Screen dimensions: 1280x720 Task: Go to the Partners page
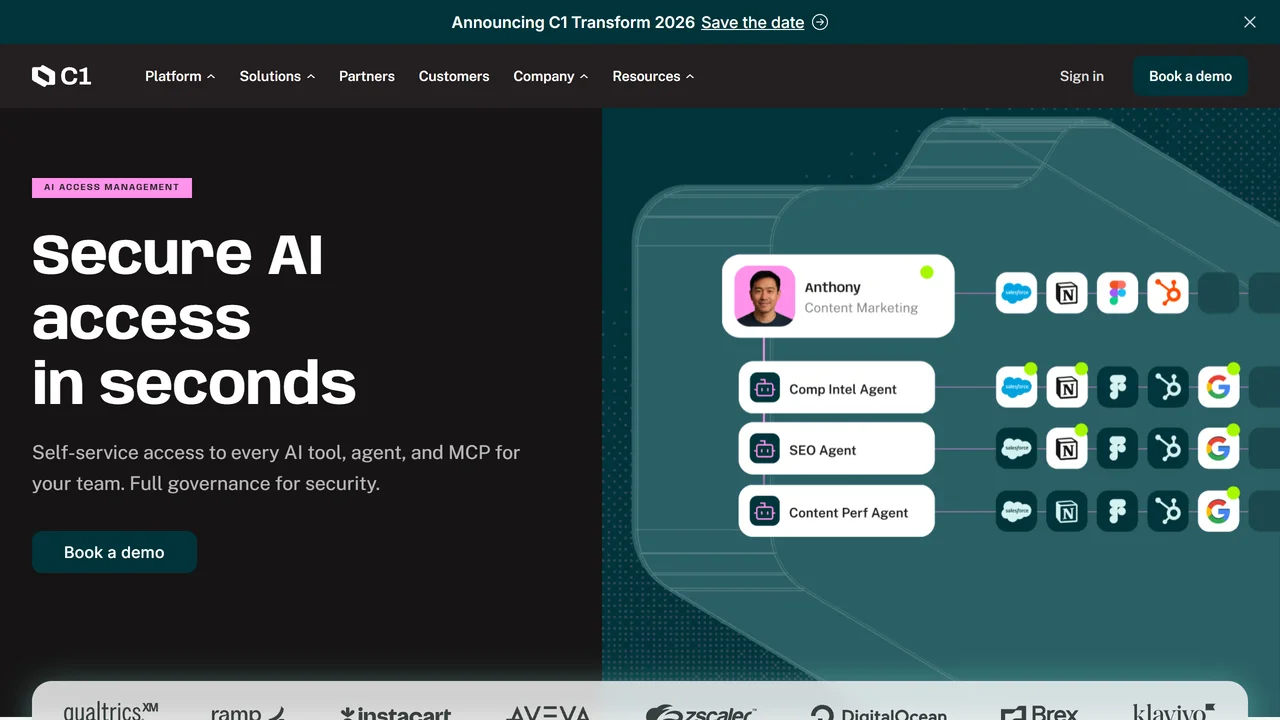click(367, 76)
